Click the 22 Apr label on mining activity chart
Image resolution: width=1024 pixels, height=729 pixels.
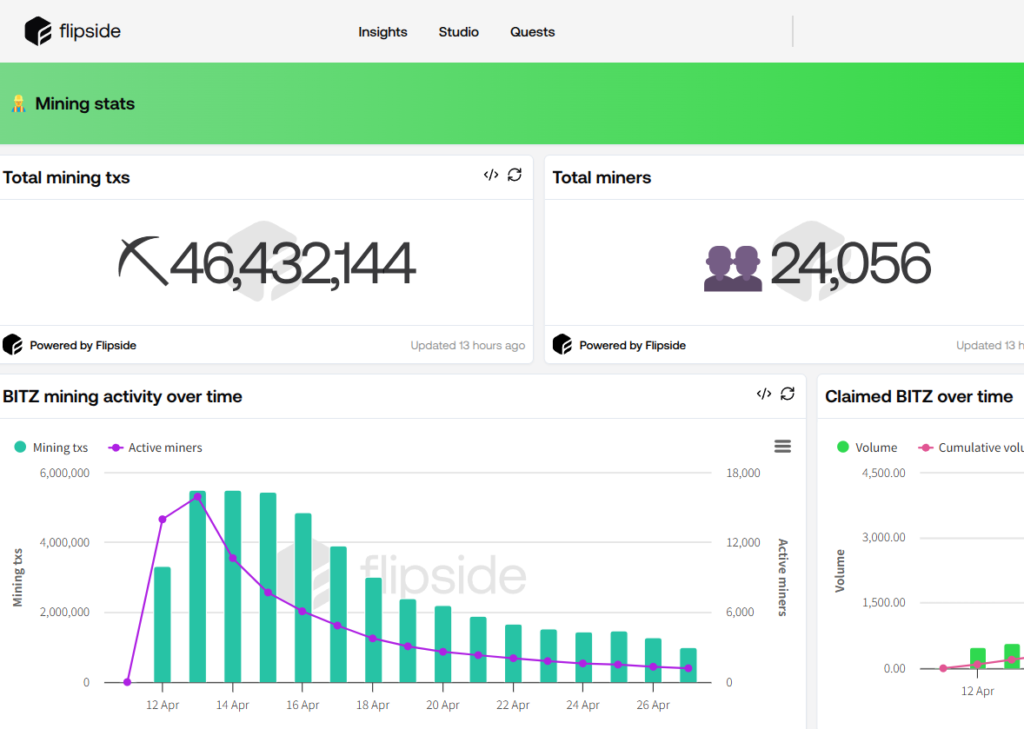(513, 705)
